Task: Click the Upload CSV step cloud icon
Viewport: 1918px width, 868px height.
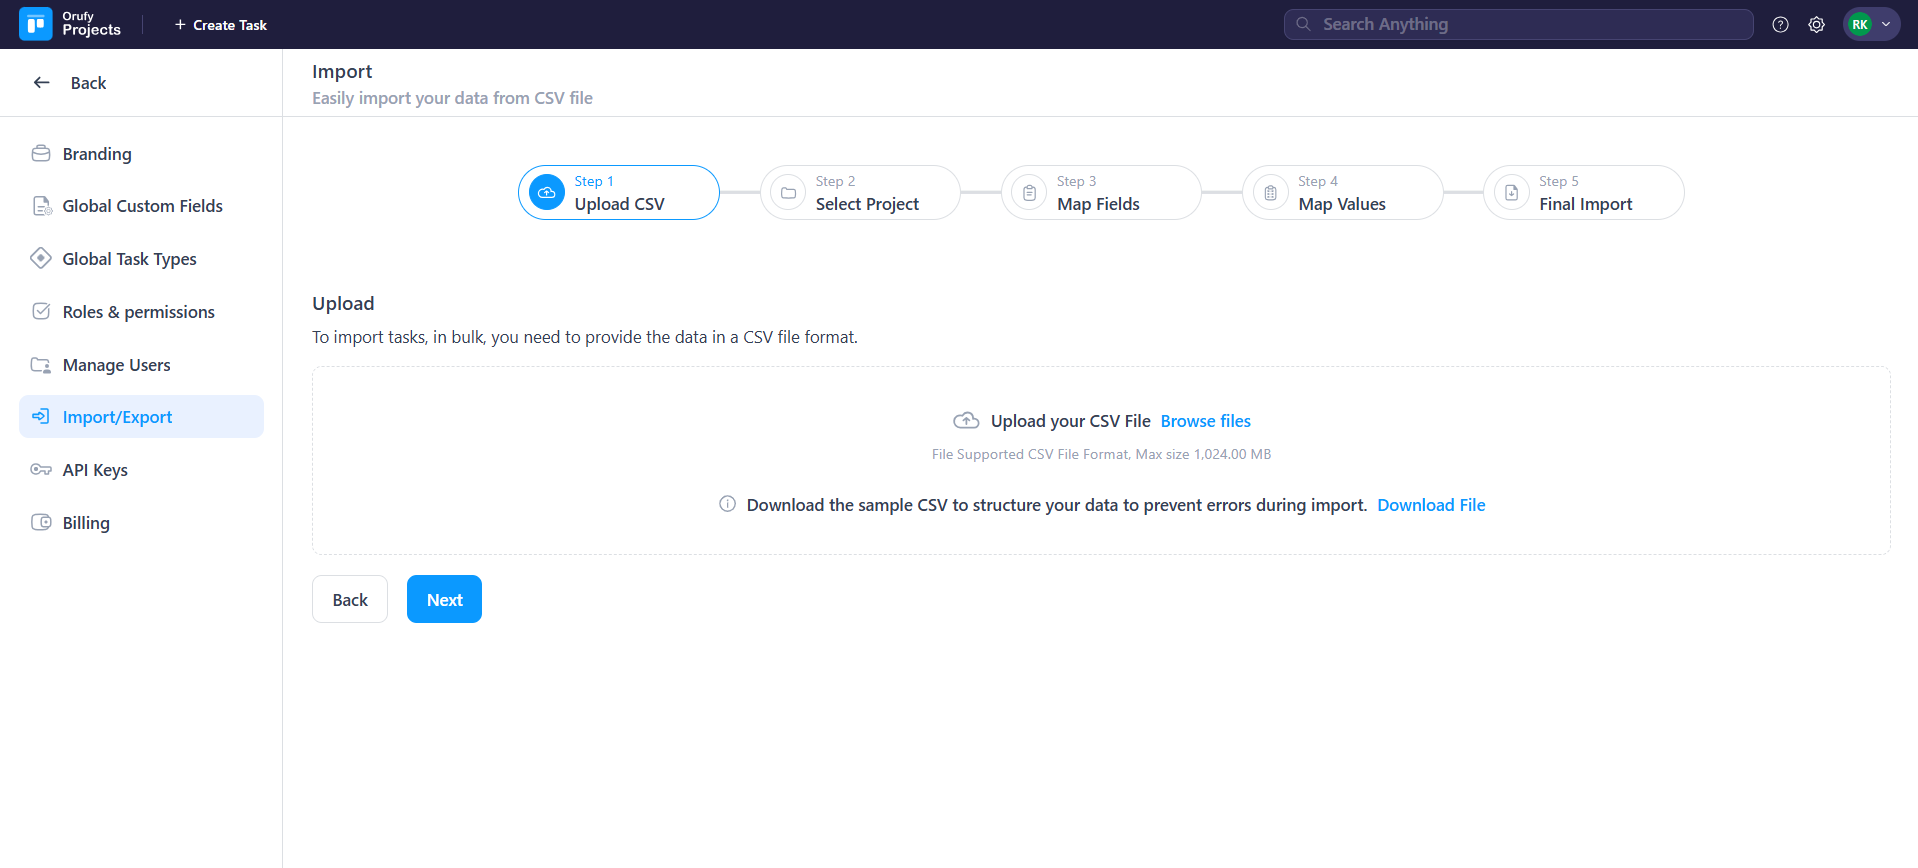Action: tap(547, 193)
